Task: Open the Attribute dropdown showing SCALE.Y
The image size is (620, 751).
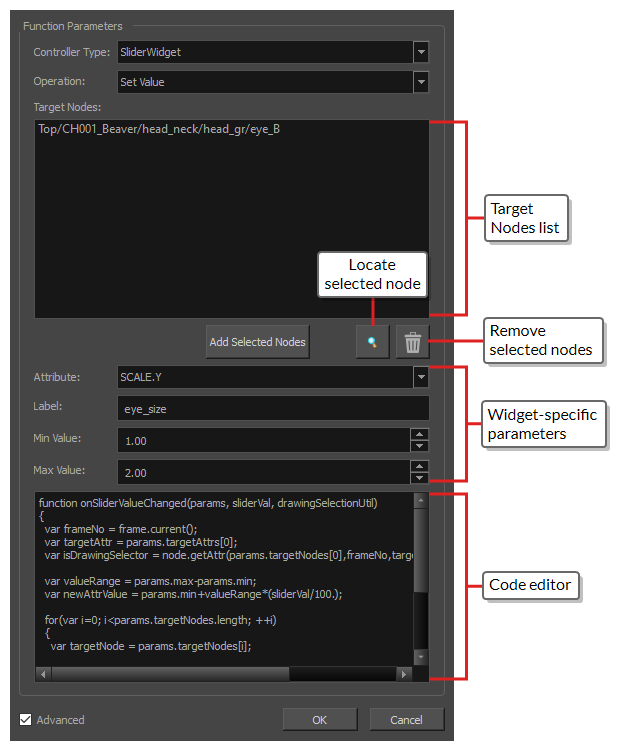Action: (421, 377)
